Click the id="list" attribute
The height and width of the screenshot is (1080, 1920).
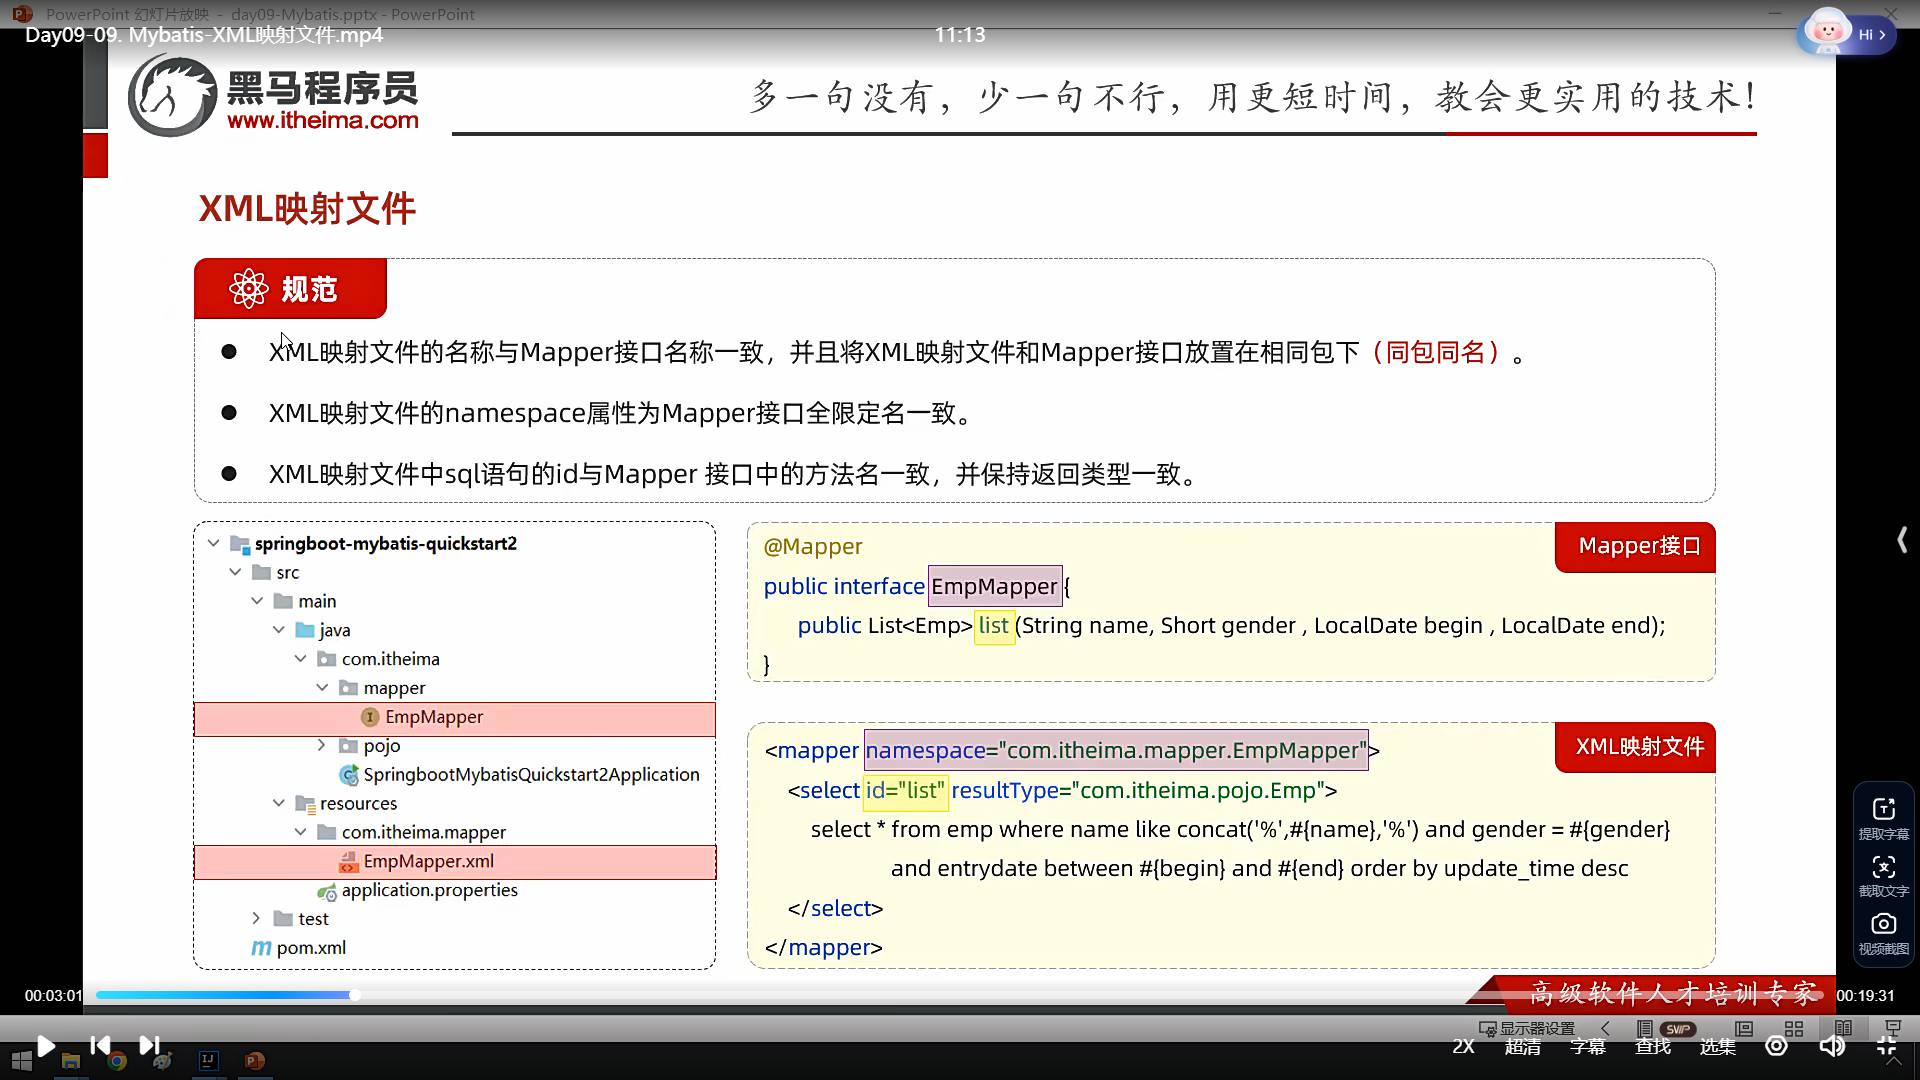coord(905,791)
